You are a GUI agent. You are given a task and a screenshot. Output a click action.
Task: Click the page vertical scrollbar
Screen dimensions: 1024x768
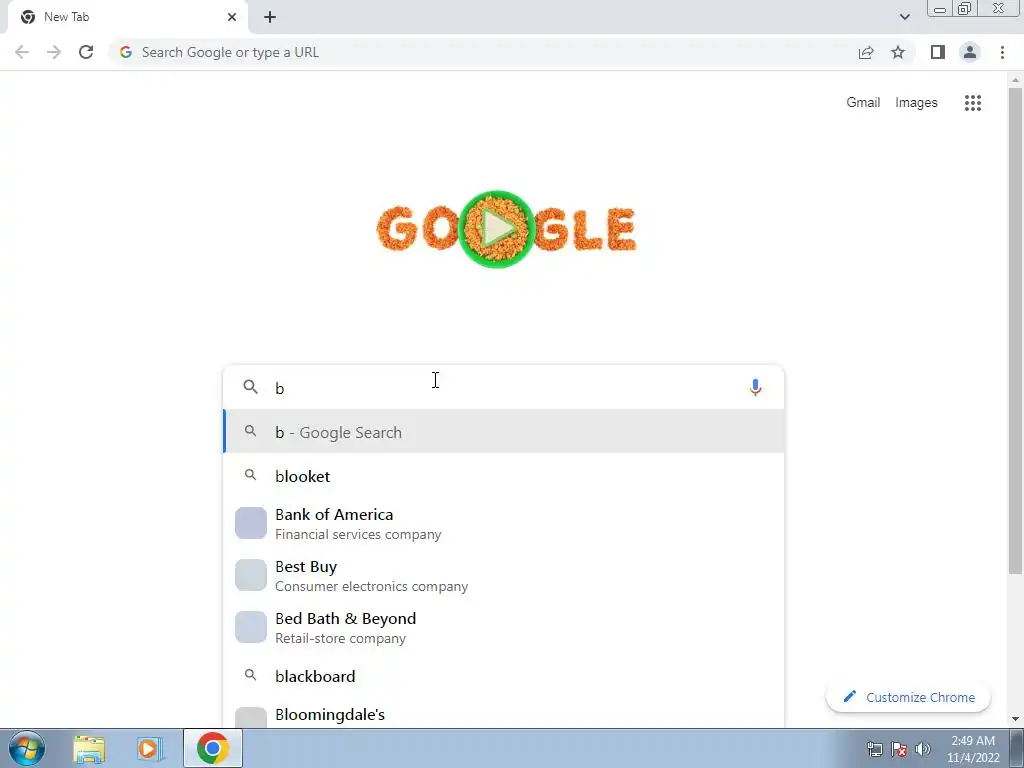(1015, 330)
